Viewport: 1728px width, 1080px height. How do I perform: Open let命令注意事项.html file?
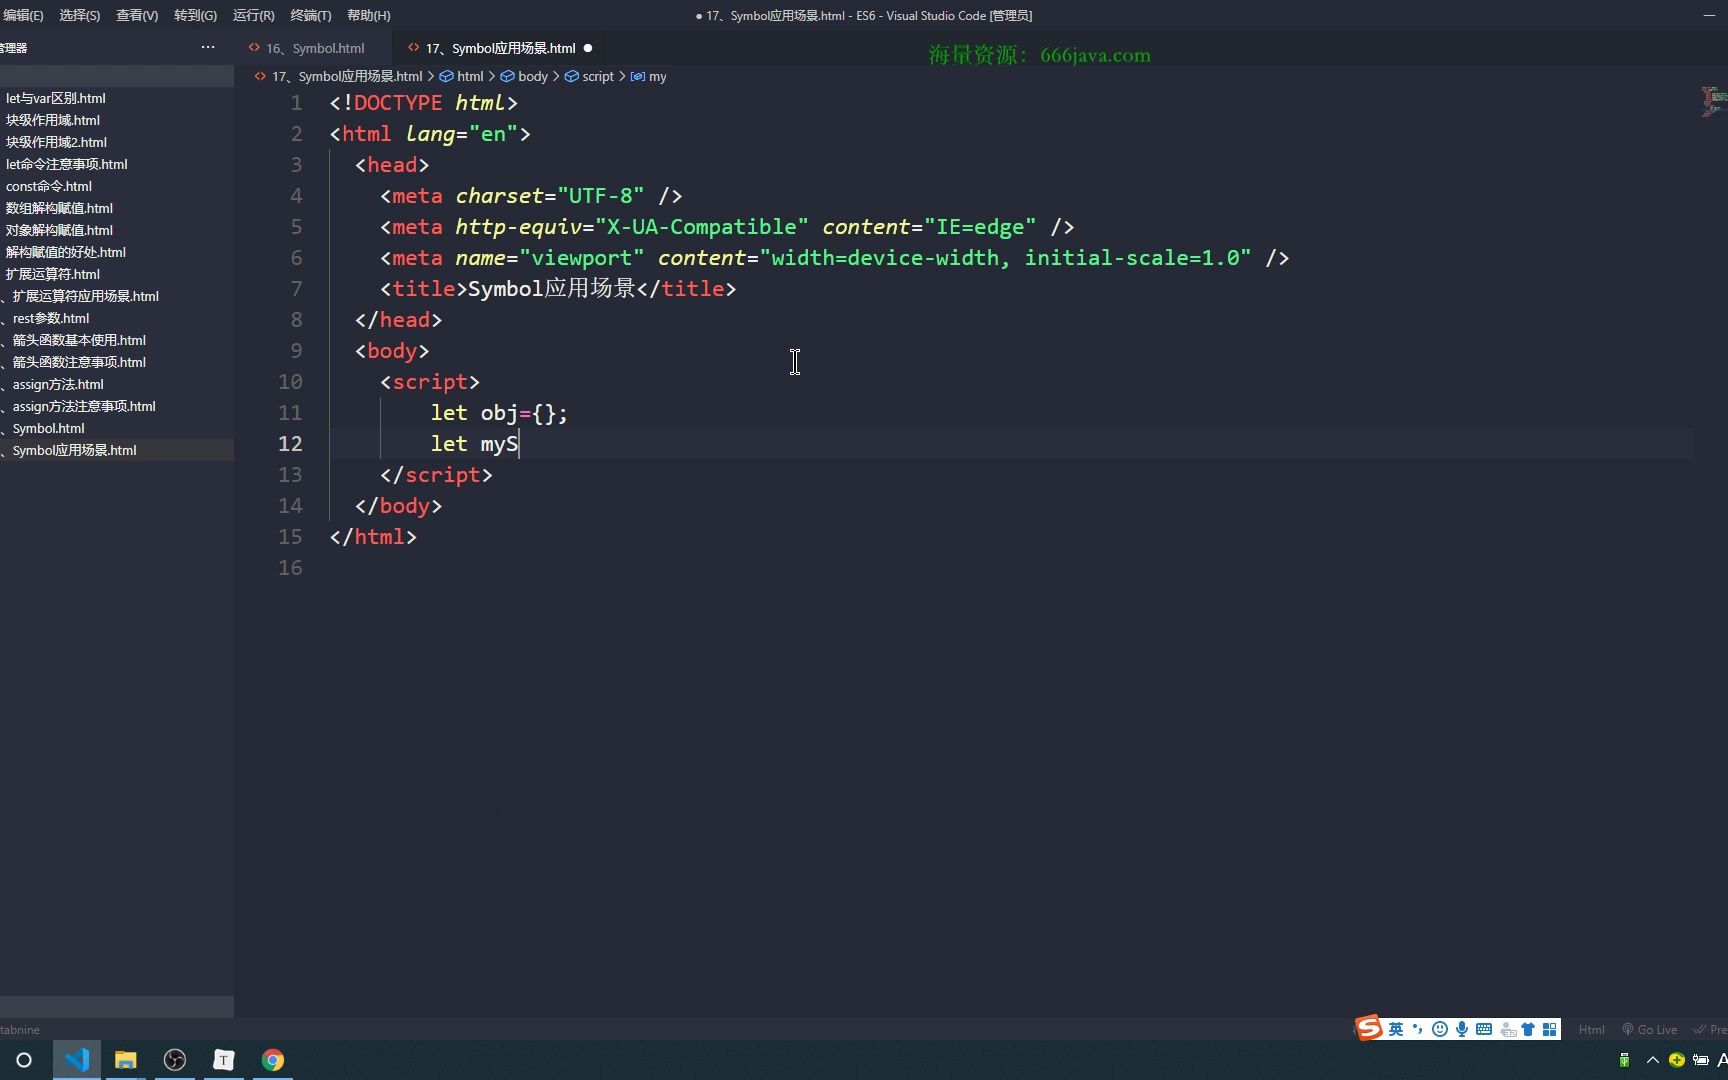[117, 164]
